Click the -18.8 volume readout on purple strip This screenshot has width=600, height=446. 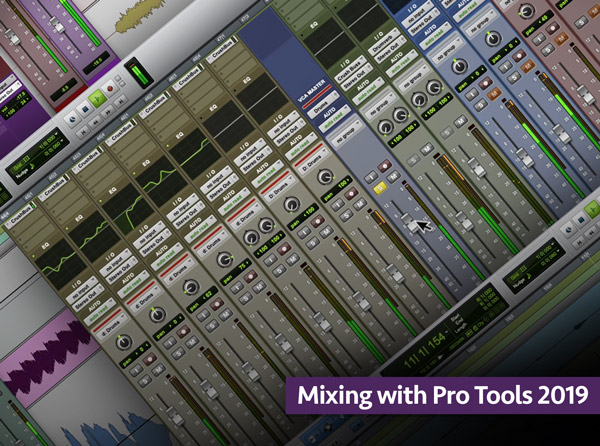pos(96,63)
